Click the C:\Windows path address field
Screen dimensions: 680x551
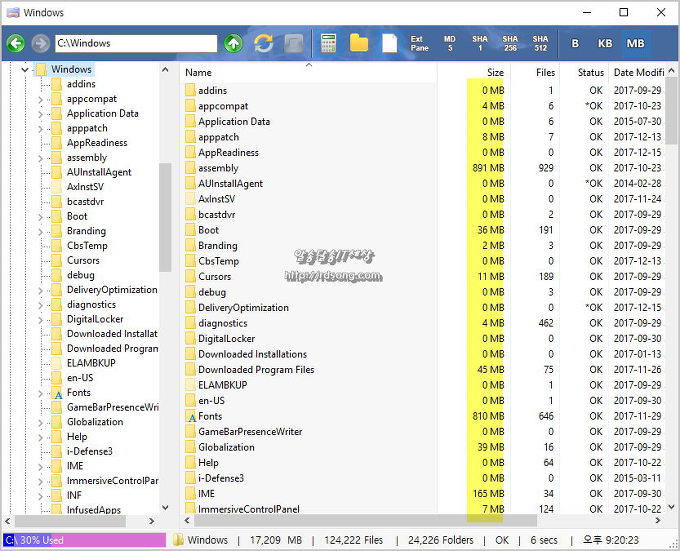[x=136, y=43]
